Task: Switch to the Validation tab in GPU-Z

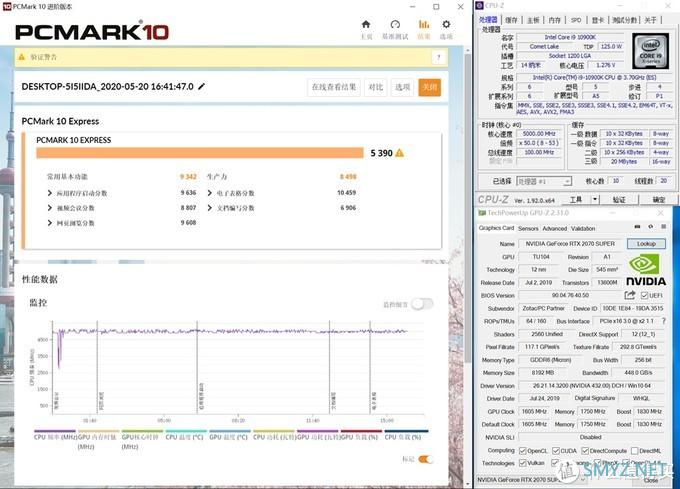Action: click(583, 228)
